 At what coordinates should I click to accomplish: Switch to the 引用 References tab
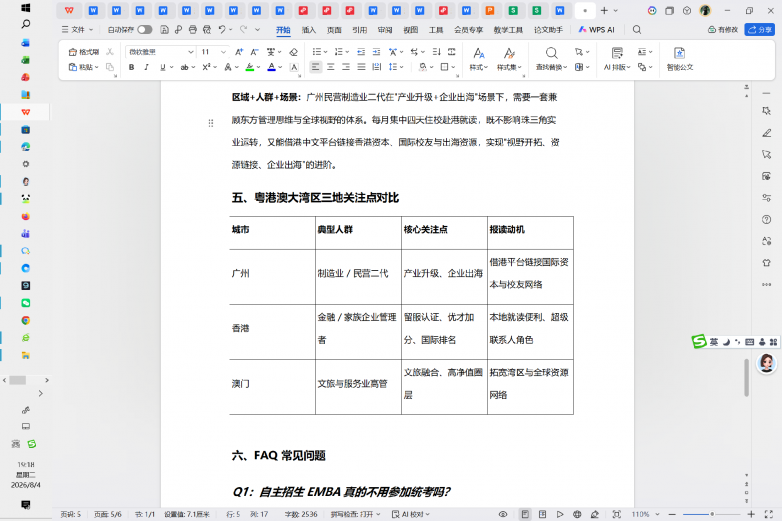(x=360, y=30)
